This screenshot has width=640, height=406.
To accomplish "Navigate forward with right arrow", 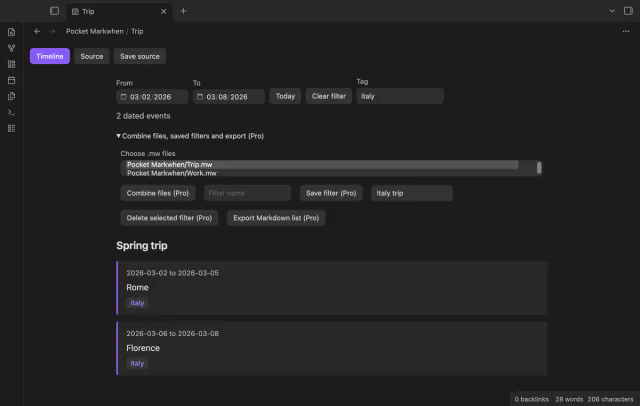I will click(52, 31).
